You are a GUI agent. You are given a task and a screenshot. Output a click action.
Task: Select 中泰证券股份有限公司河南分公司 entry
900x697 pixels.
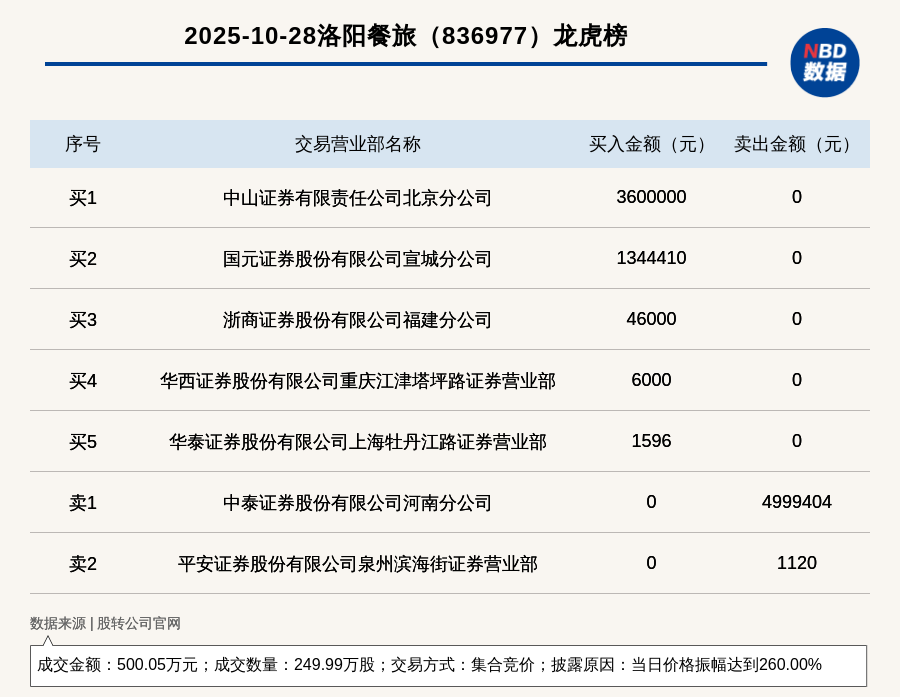point(357,503)
